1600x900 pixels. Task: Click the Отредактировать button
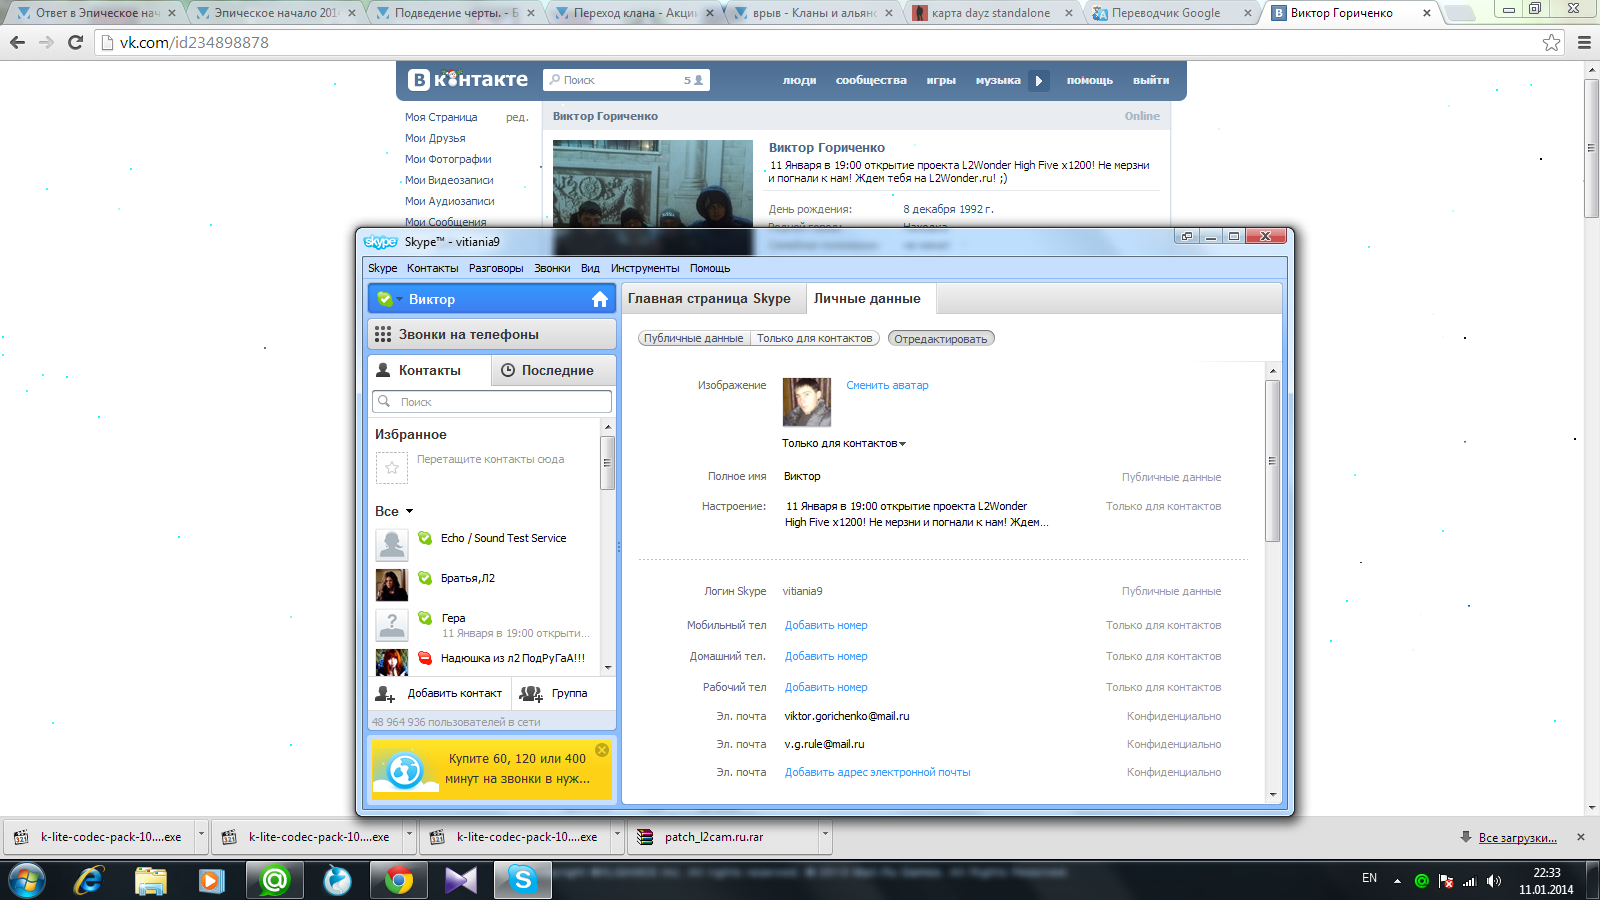(x=940, y=339)
